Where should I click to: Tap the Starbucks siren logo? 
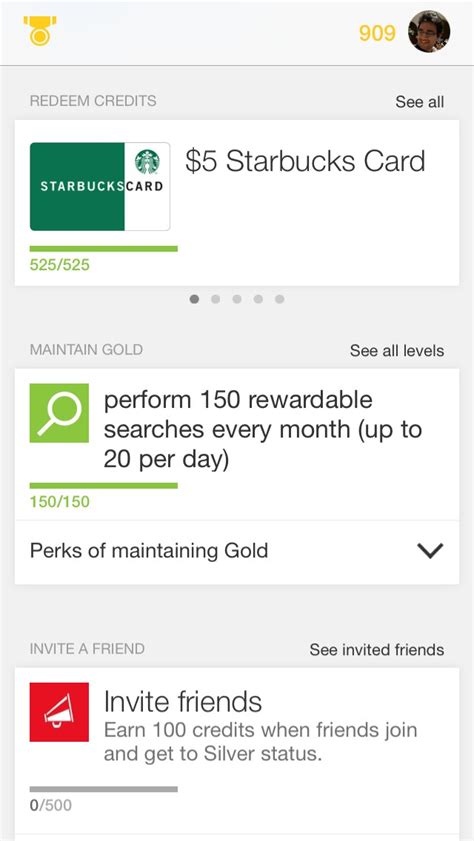(x=147, y=162)
